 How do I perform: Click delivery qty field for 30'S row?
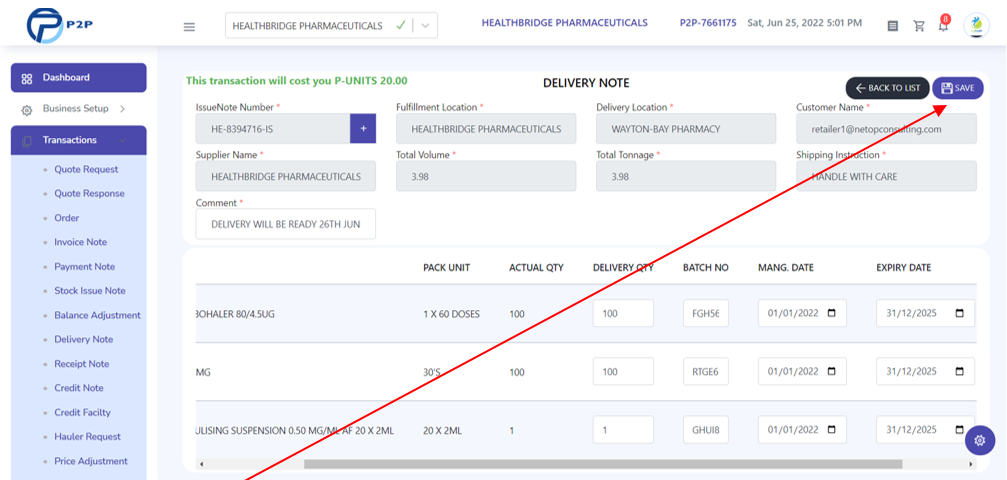coord(623,371)
